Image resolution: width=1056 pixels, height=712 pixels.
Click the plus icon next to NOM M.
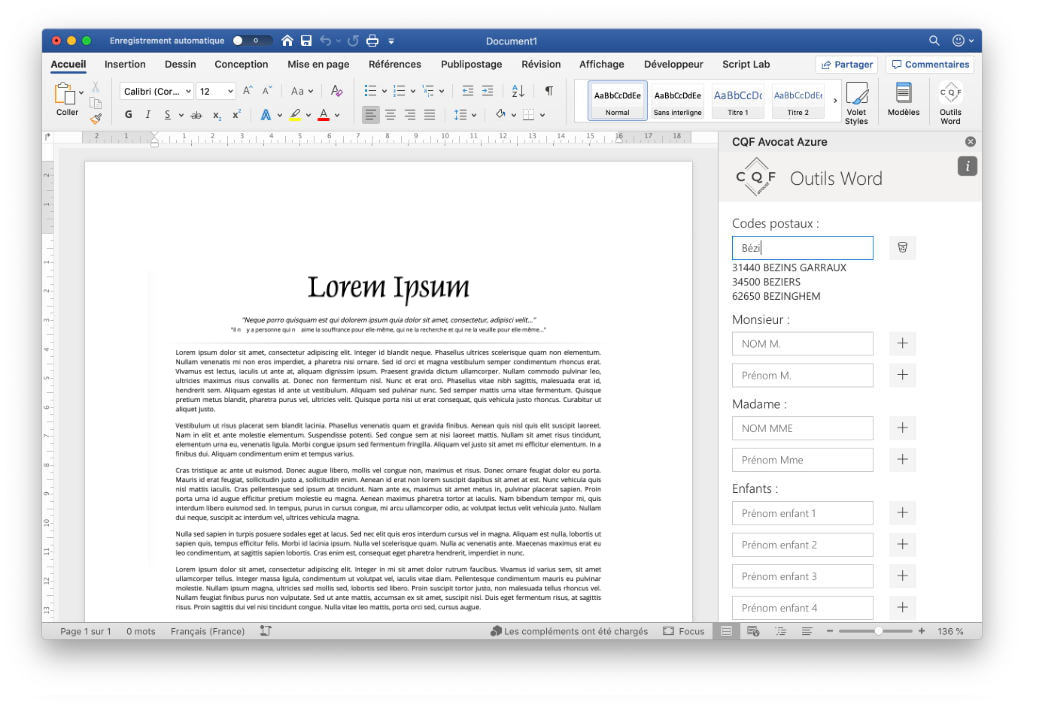coord(902,343)
